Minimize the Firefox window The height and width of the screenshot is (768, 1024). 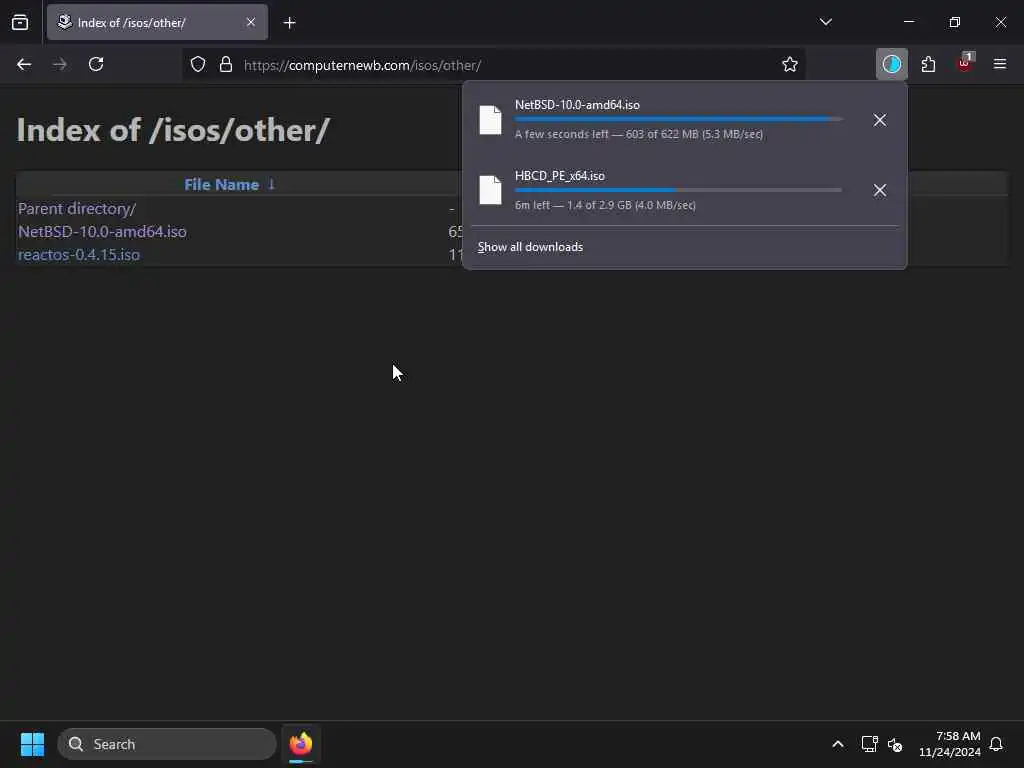point(908,22)
